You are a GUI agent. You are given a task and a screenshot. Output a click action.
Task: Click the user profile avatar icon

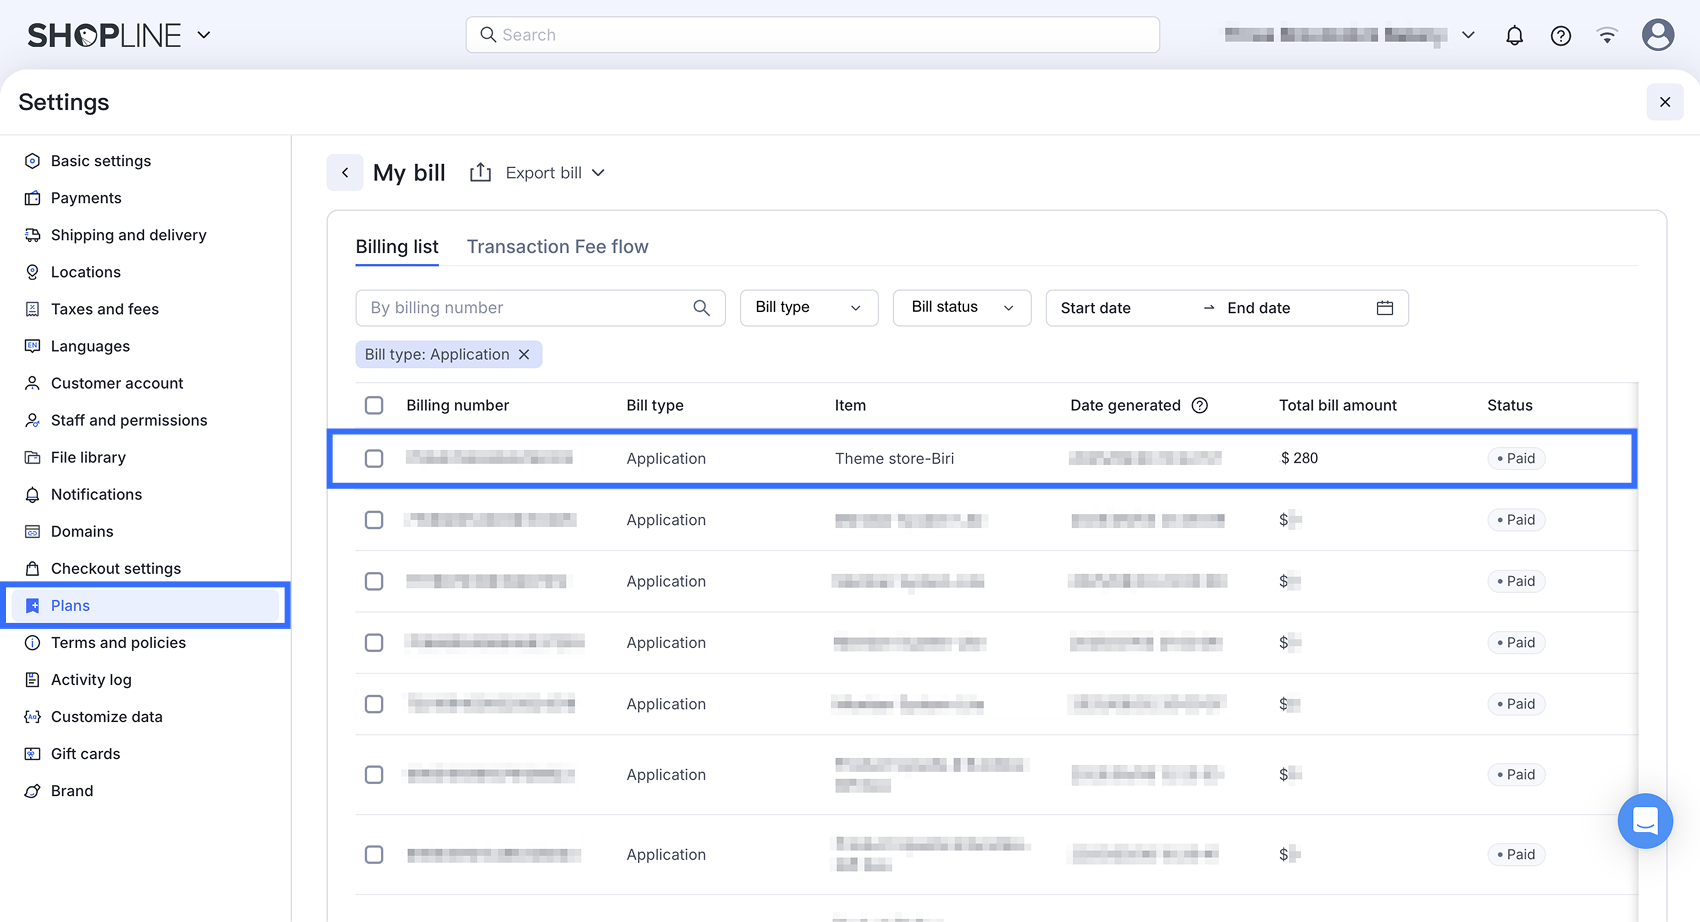(x=1657, y=35)
